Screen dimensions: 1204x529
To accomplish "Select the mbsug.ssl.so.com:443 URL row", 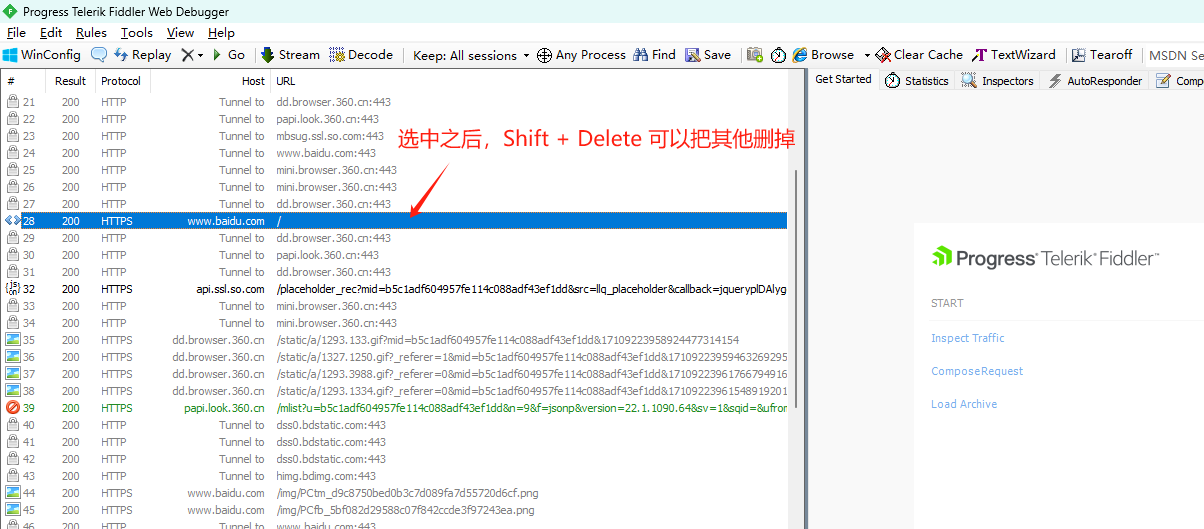I will coord(330,136).
